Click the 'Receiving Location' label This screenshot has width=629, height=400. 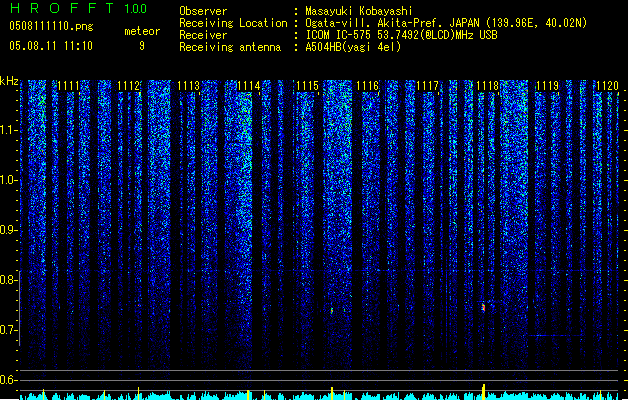tap(233, 23)
